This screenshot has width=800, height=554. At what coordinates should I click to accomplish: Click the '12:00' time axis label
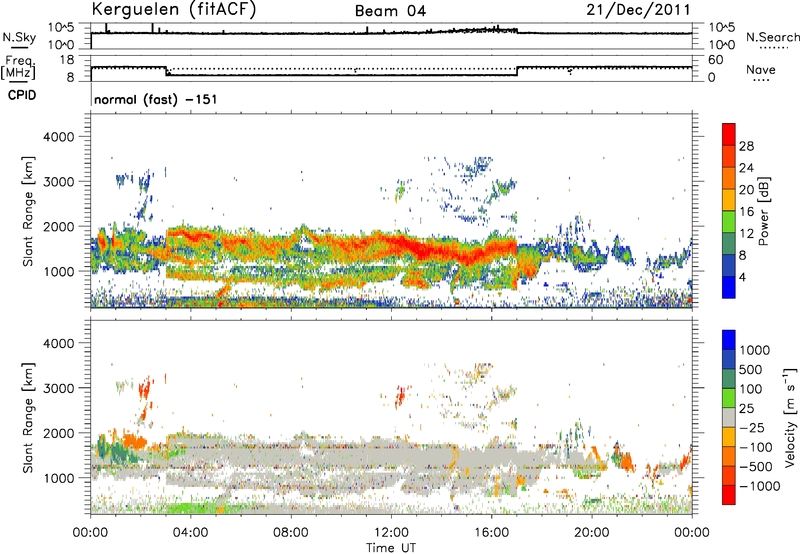(391, 533)
